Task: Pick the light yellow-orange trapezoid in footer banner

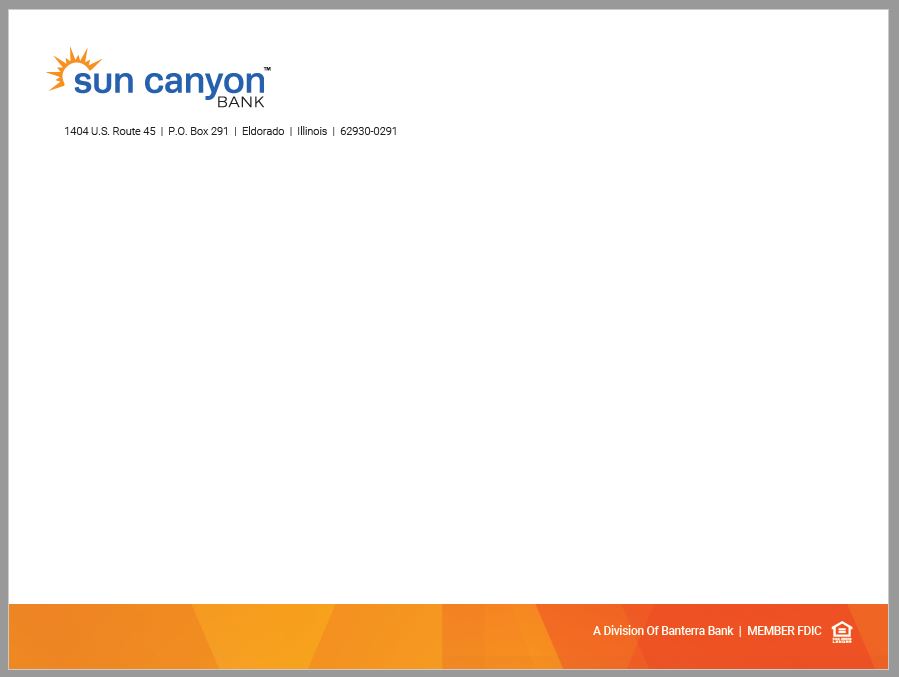Action: click(262, 635)
